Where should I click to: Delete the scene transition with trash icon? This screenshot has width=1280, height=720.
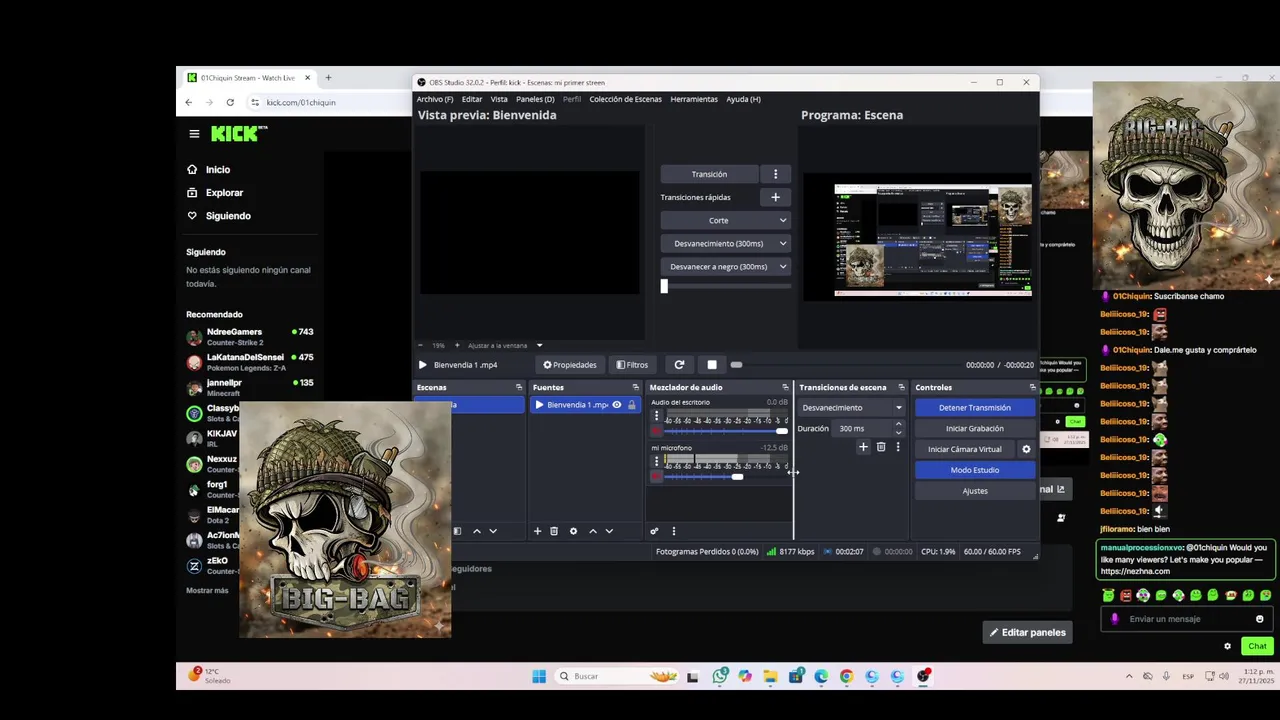click(881, 447)
